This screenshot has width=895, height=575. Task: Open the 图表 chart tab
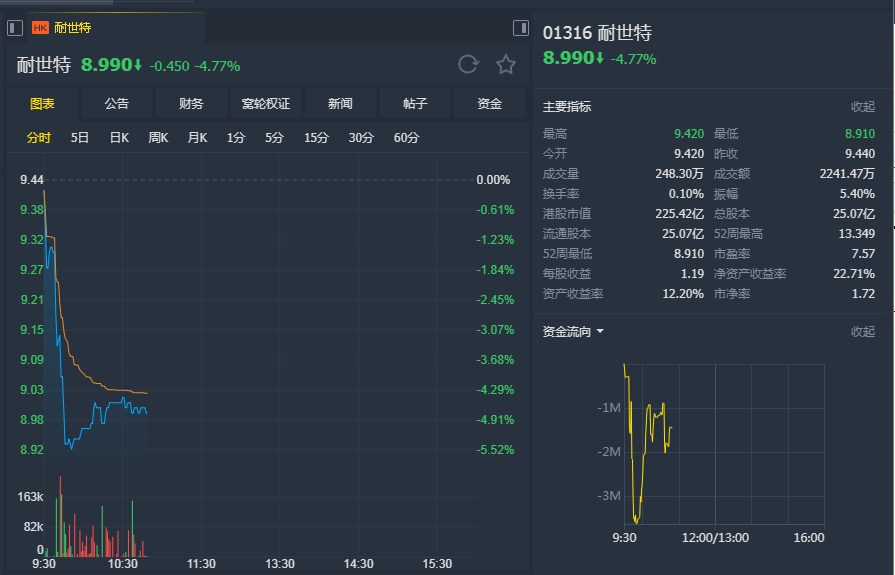(x=42, y=104)
